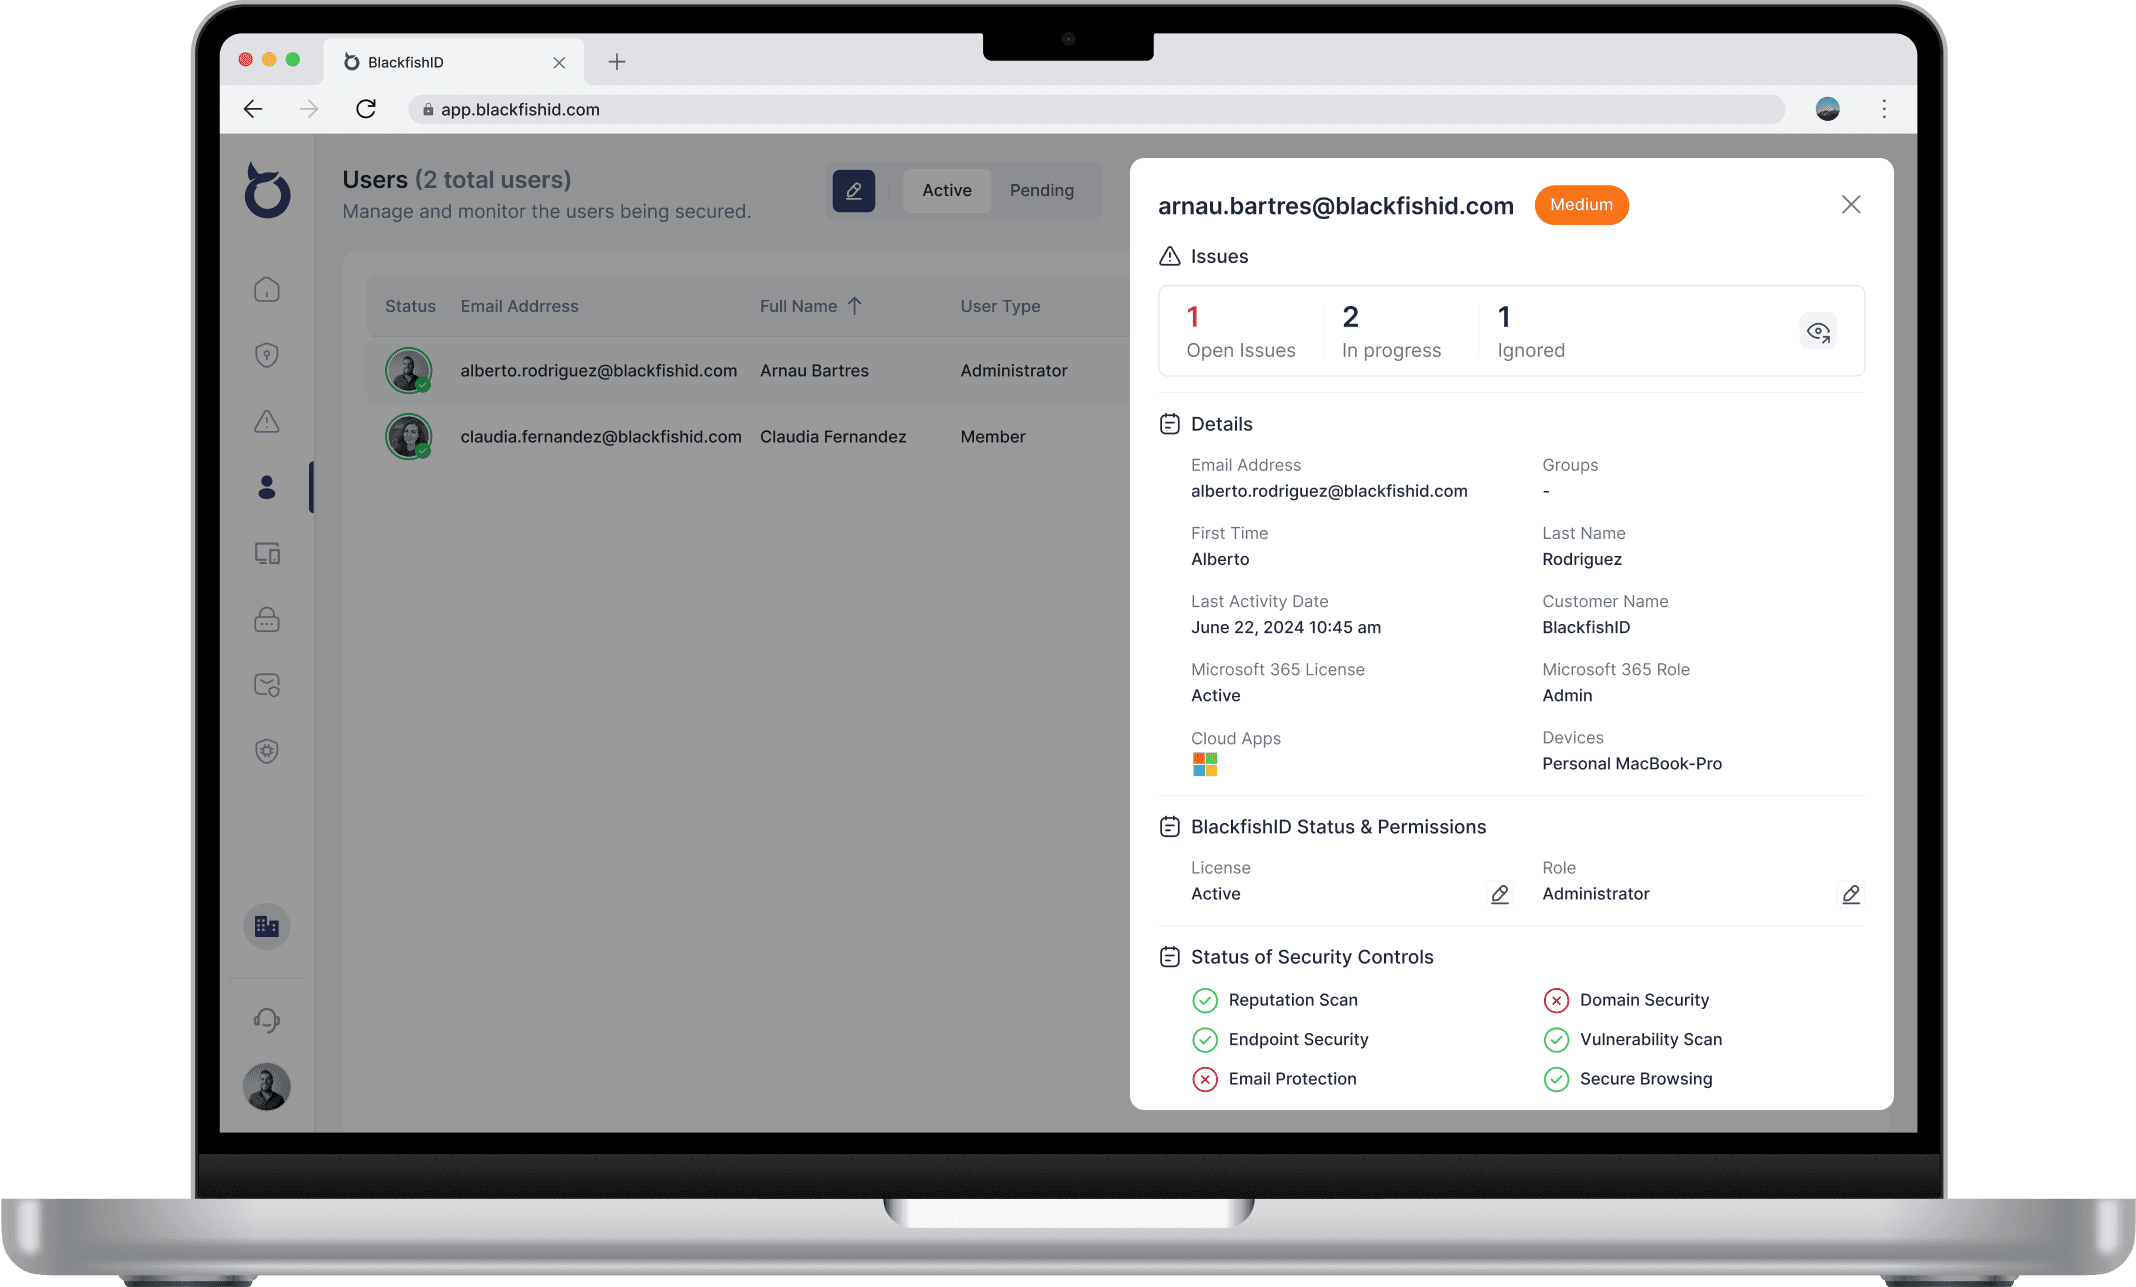Toggle the visibility eye icon on issues
The height and width of the screenshot is (1287, 2136).
point(1817,332)
